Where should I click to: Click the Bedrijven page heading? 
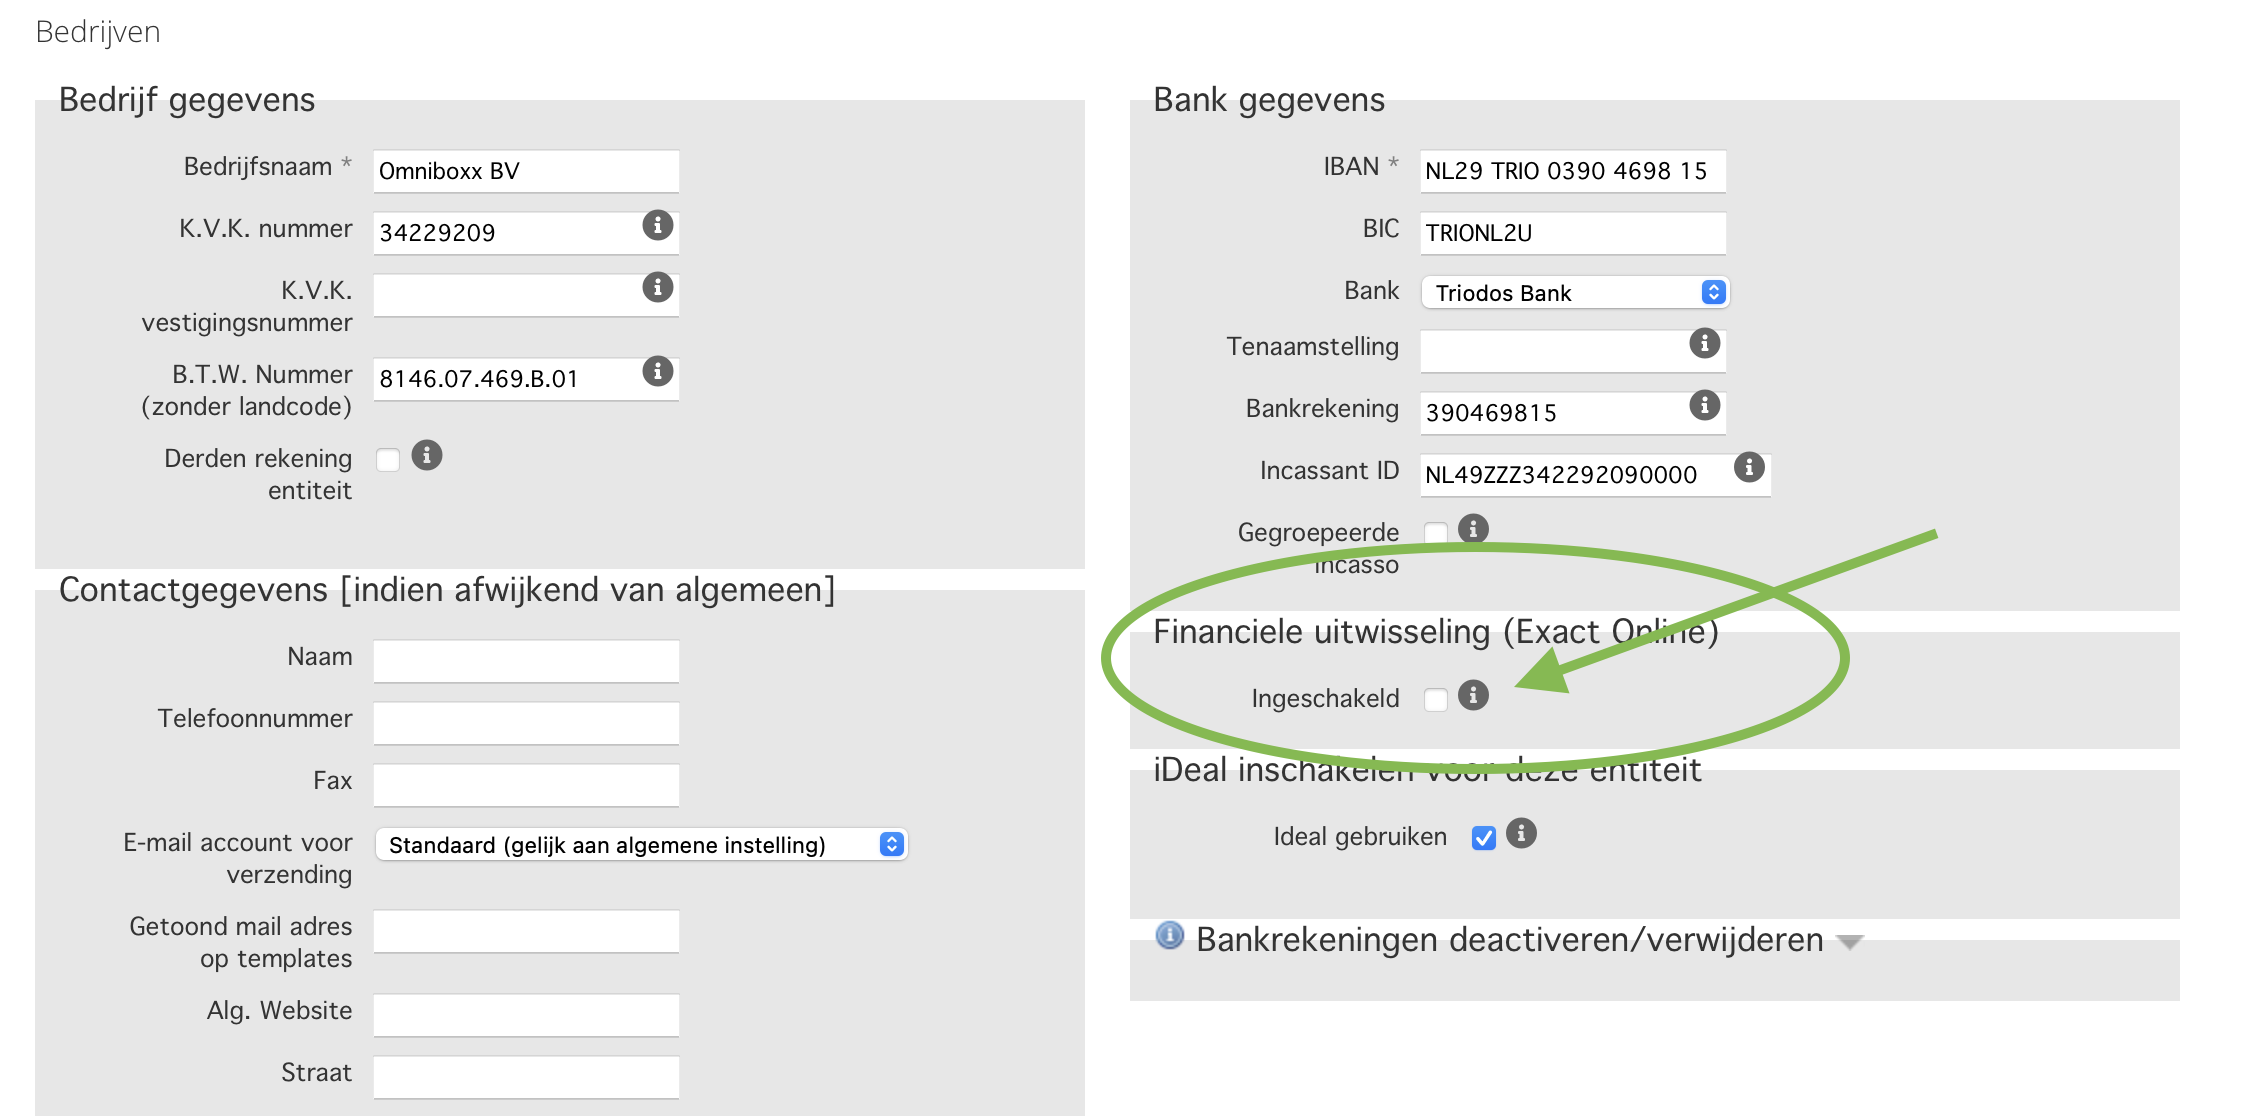click(98, 32)
